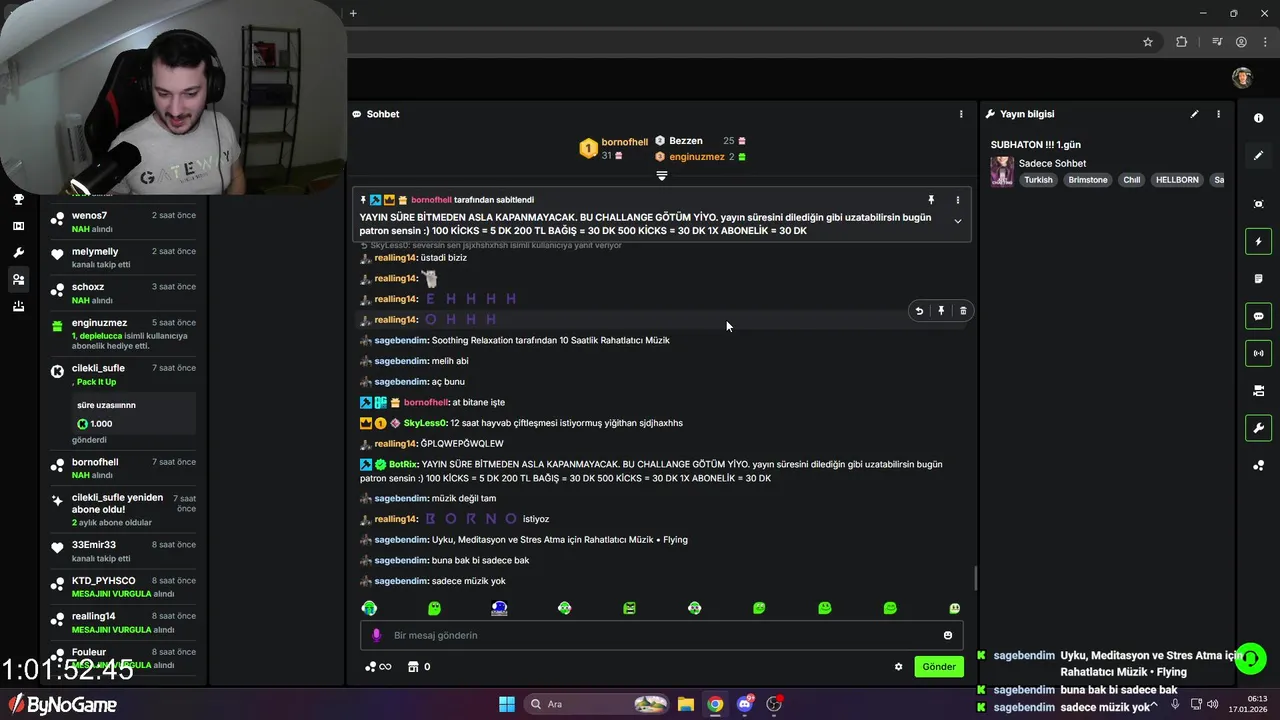Image resolution: width=1280 pixels, height=720 pixels.
Task: Open the notes document icon in right sidebar
Action: coord(1258,278)
